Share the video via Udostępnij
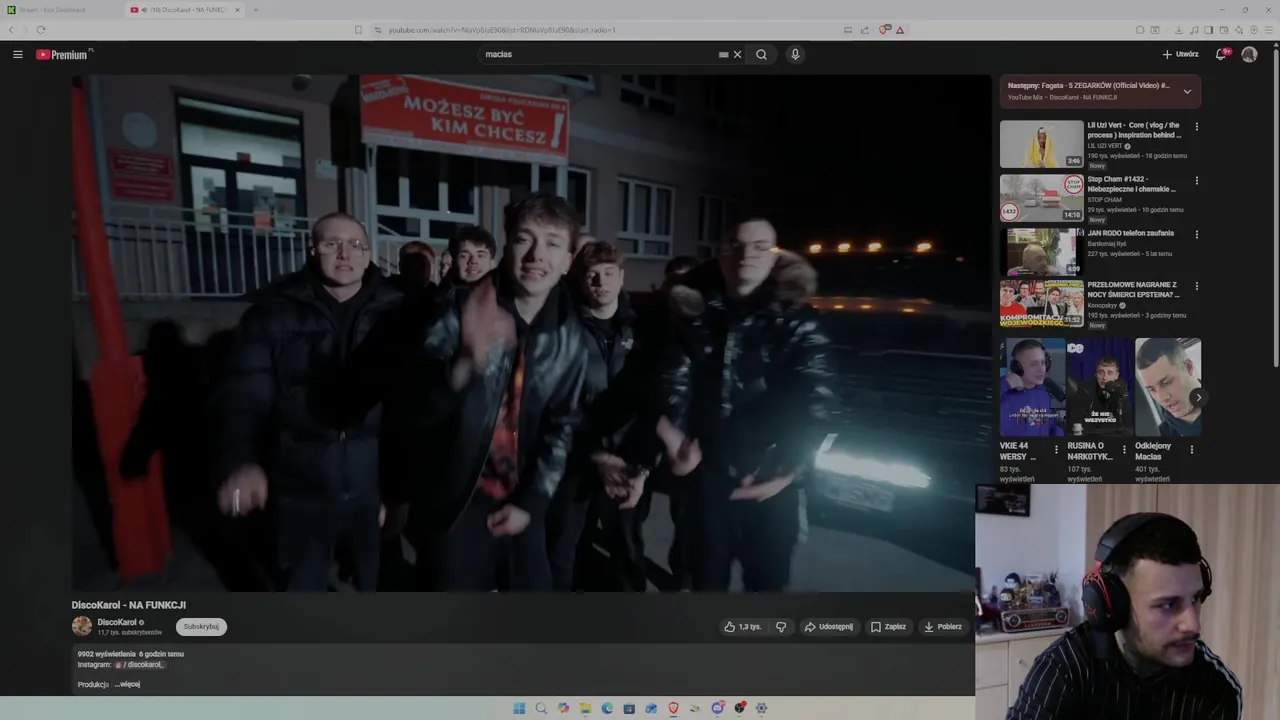 click(829, 627)
